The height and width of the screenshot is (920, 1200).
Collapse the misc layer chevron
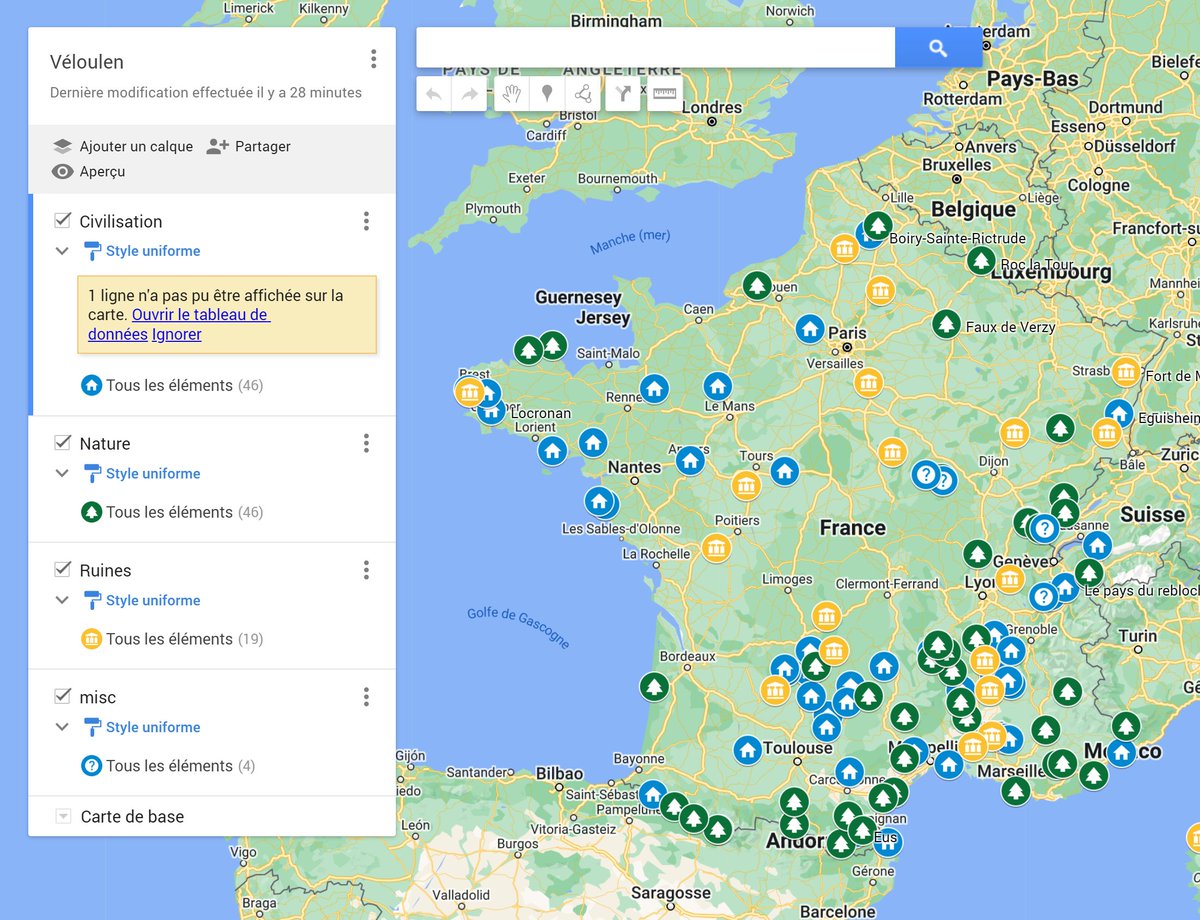click(x=62, y=727)
